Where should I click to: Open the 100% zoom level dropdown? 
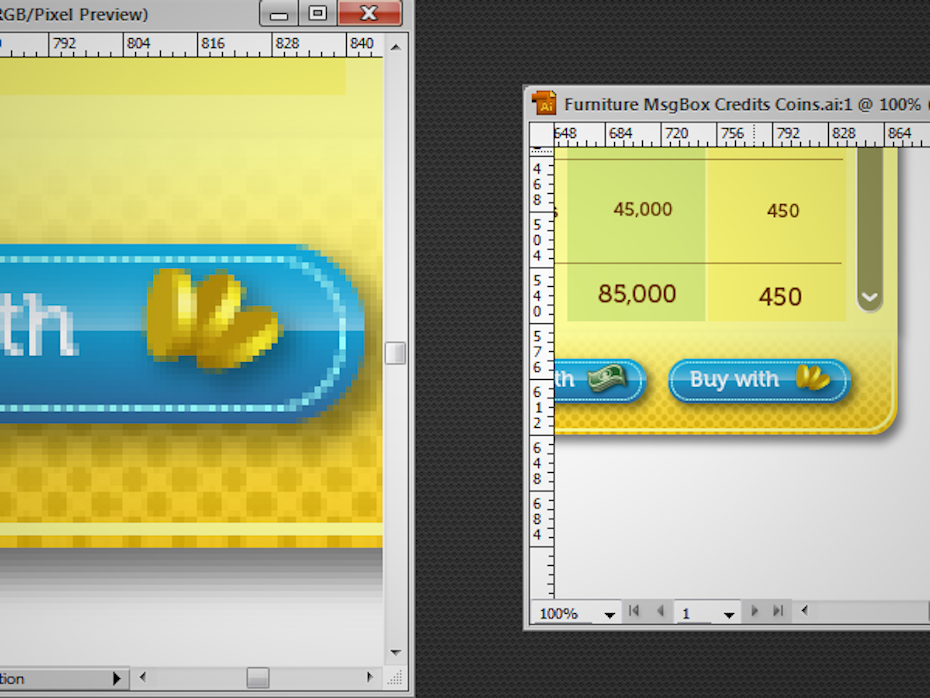(608, 614)
